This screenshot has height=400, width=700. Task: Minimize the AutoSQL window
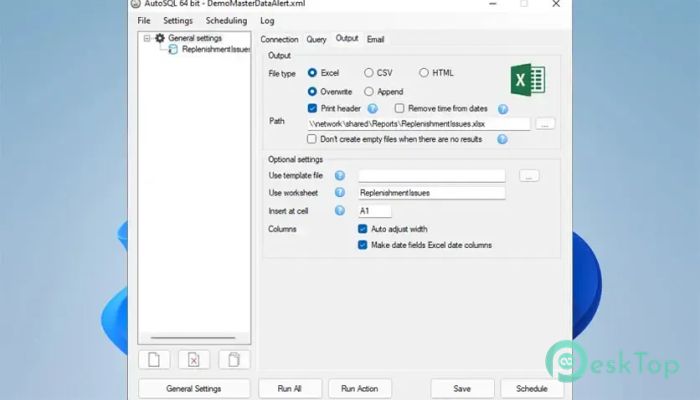point(493,4)
